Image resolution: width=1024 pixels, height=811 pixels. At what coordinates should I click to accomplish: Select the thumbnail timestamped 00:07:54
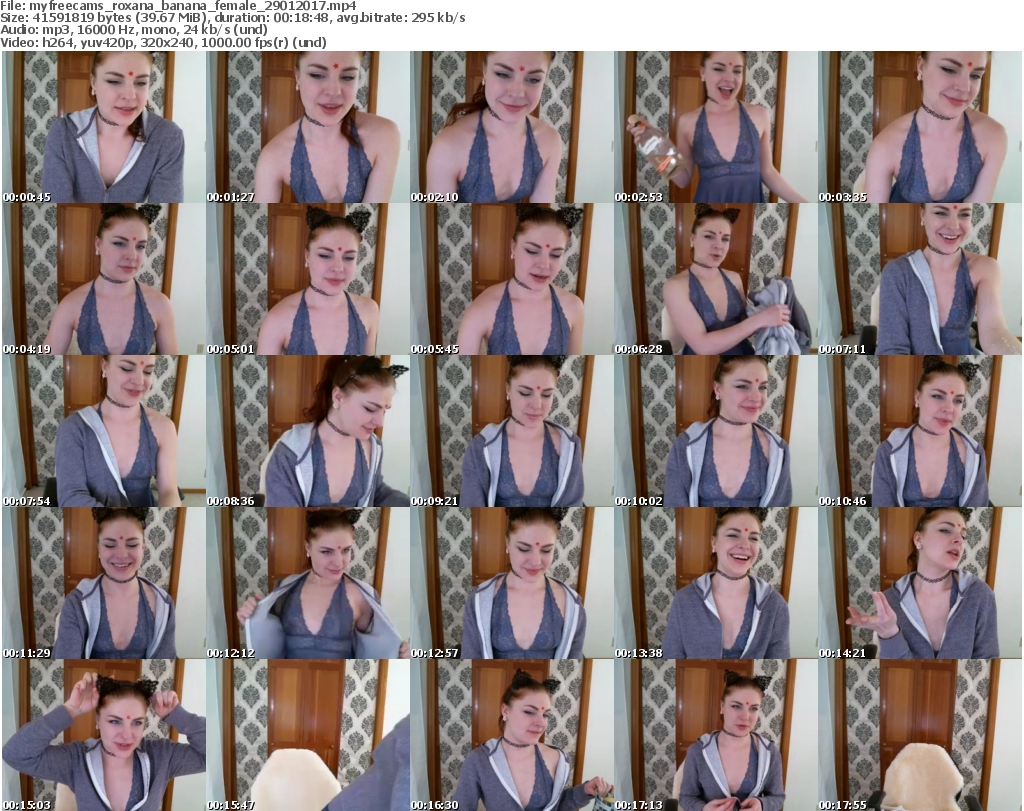104,432
